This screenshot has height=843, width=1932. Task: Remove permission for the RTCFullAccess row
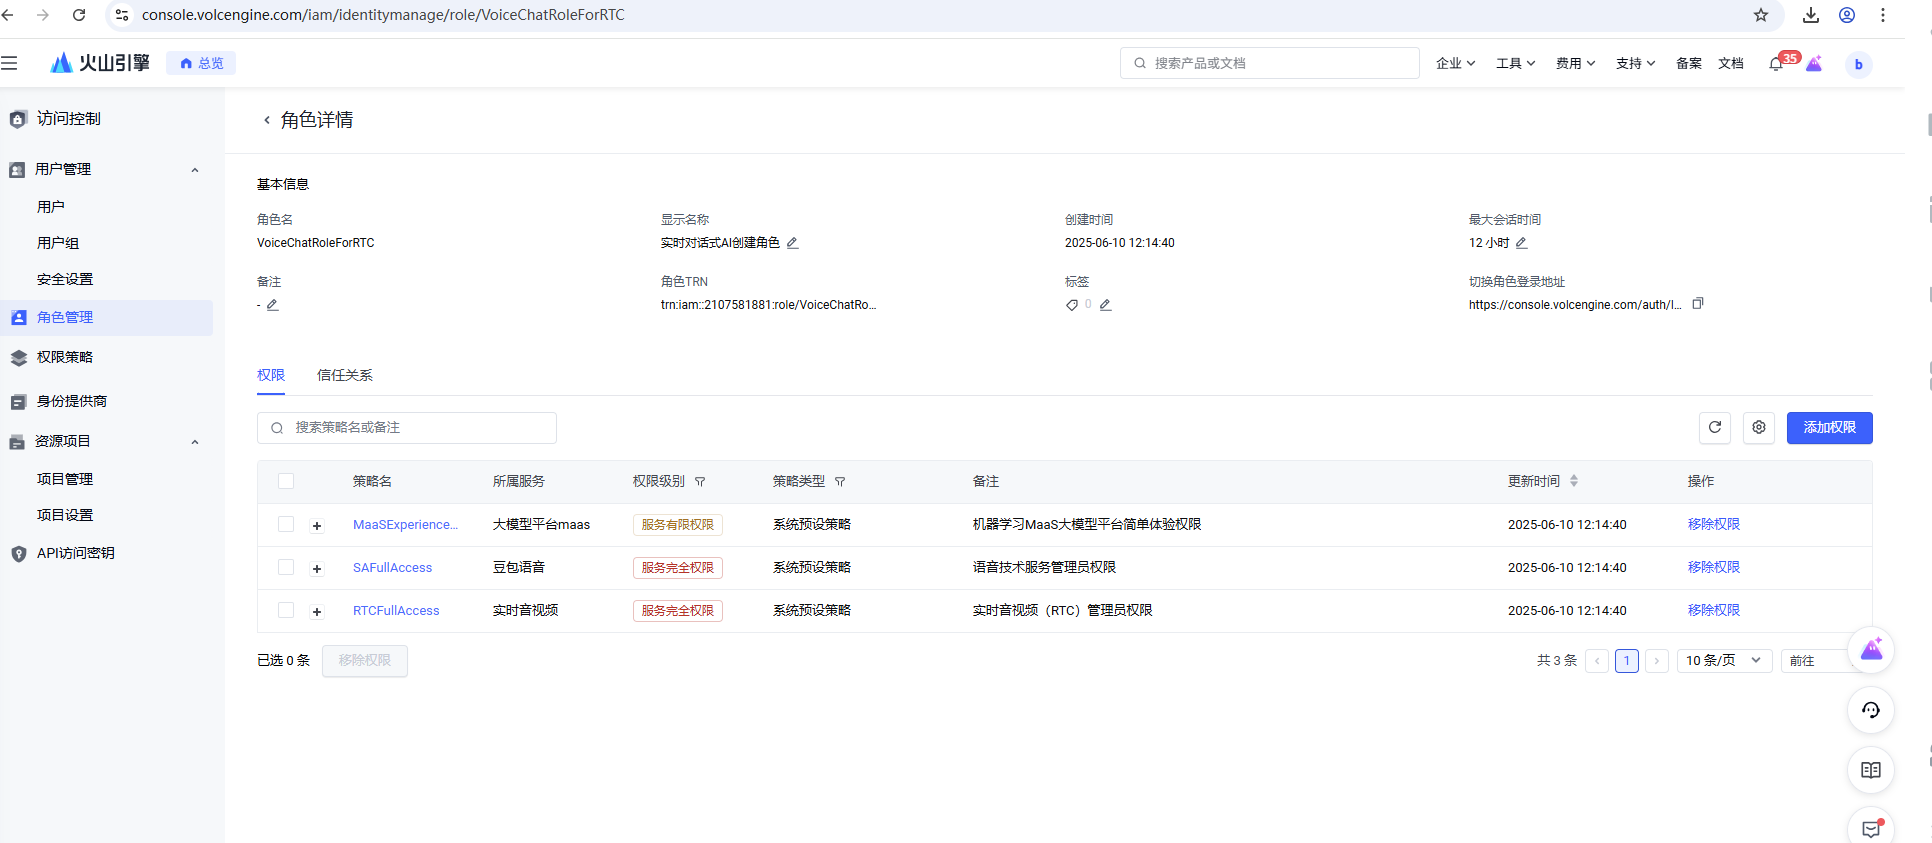click(x=1713, y=610)
